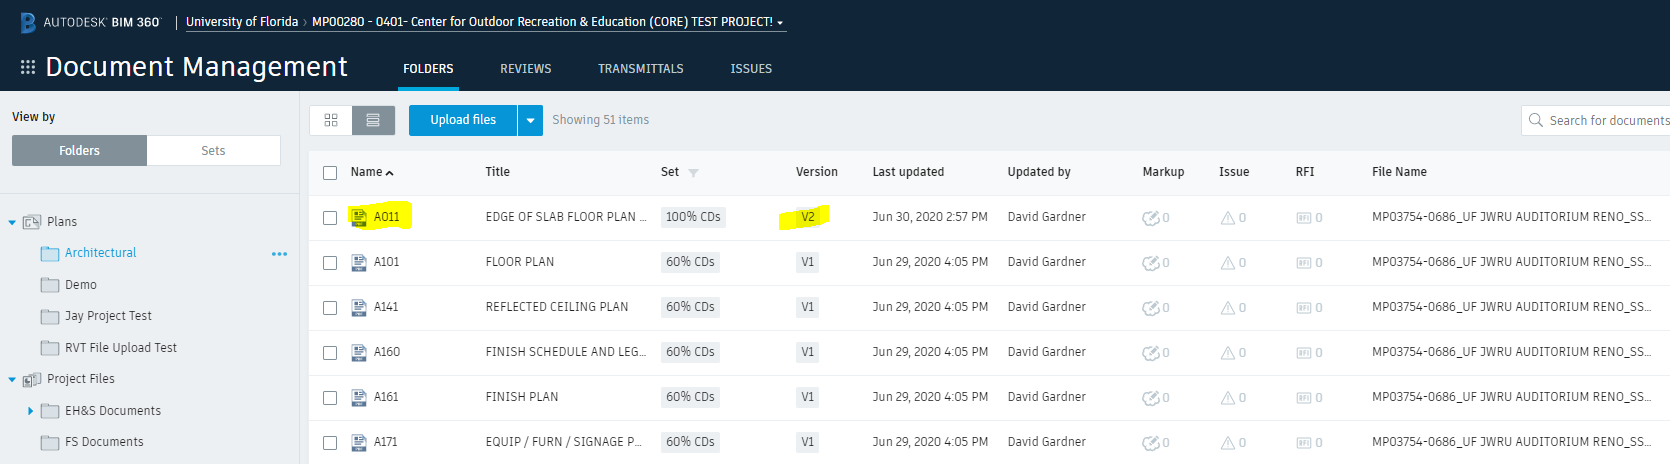This screenshot has height=464, width=1670.
Task: Click the A141 document icon
Action: click(359, 307)
